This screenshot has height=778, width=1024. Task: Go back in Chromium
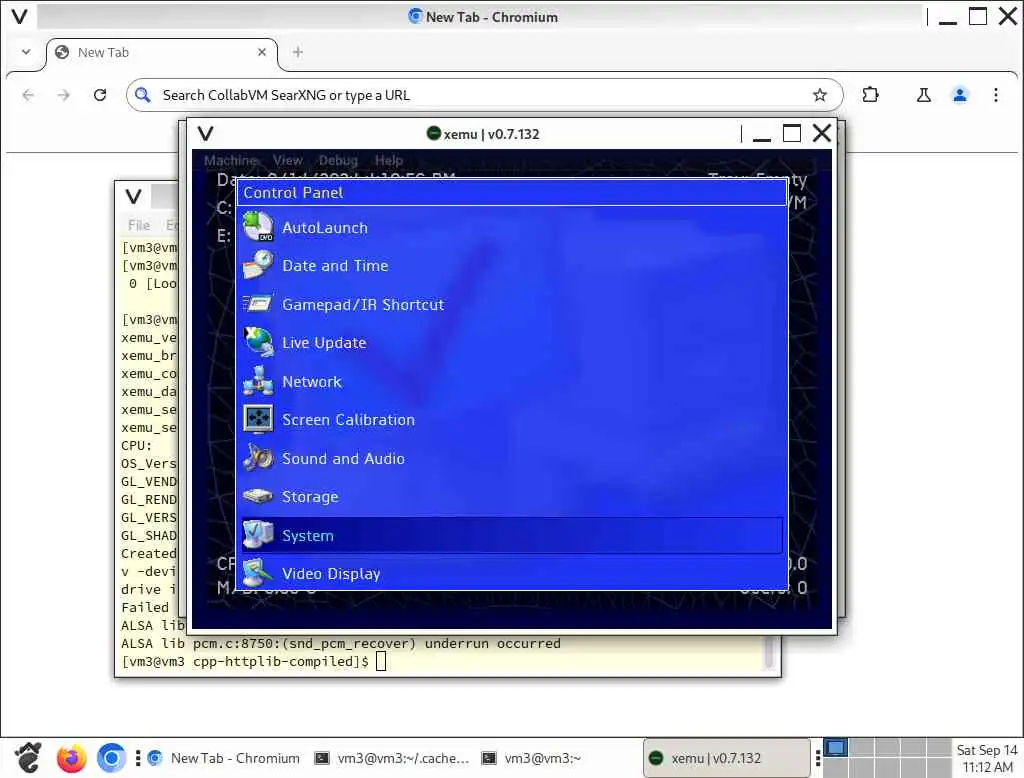[x=28, y=95]
